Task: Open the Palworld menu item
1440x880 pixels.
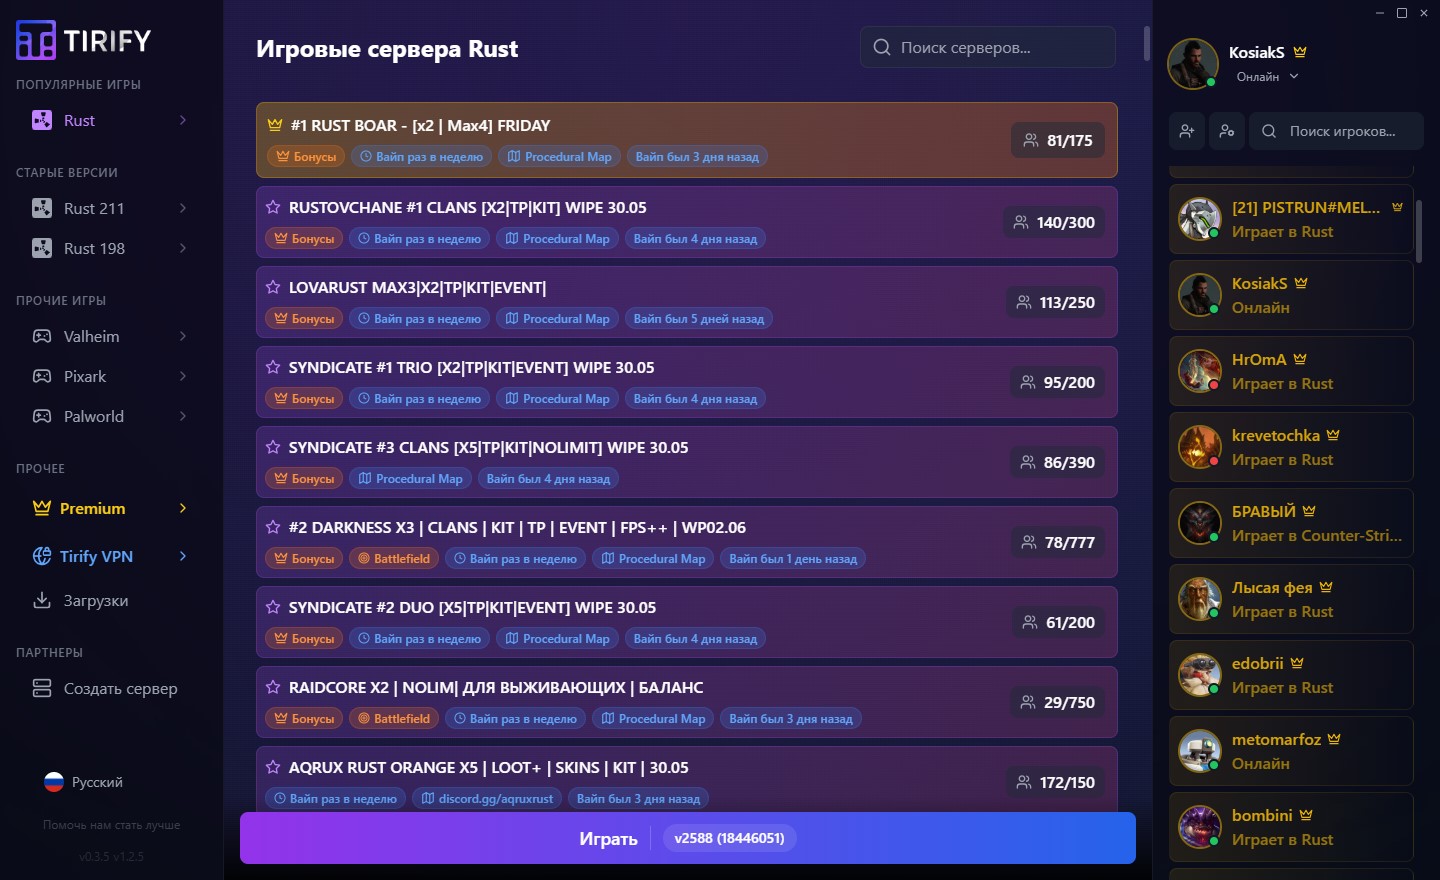Action: pyautogui.click(x=110, y=416)
